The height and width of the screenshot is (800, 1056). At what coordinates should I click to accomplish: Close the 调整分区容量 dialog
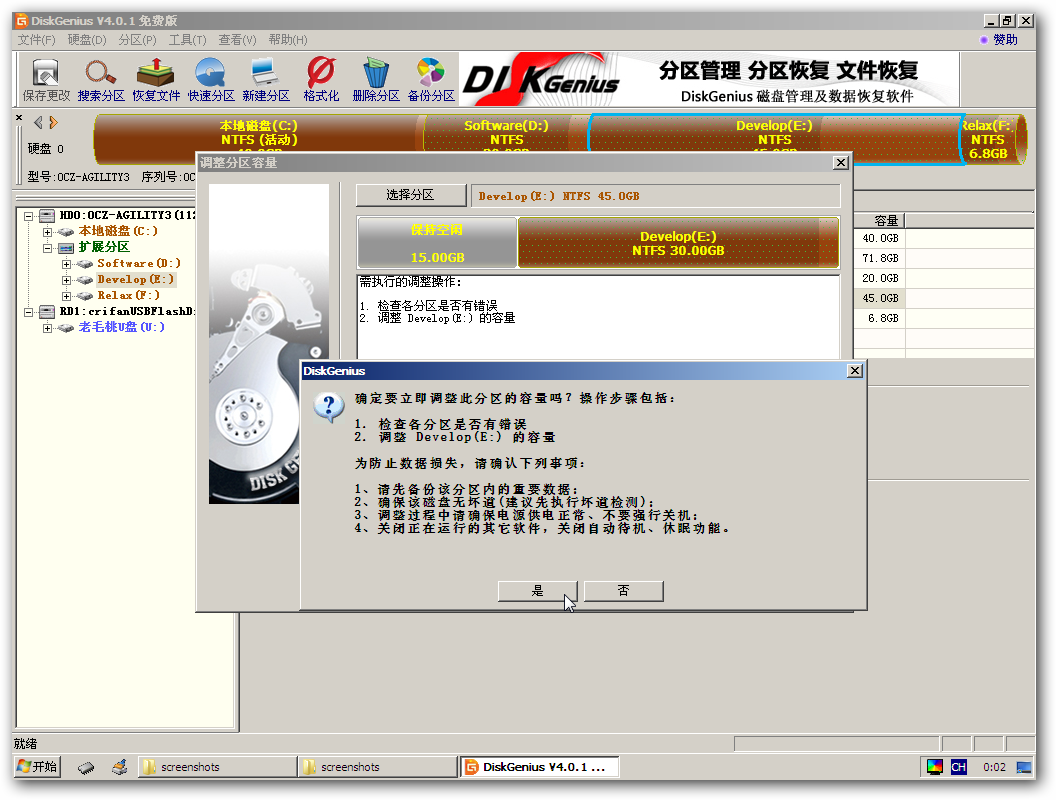click(x=840, y=162)
